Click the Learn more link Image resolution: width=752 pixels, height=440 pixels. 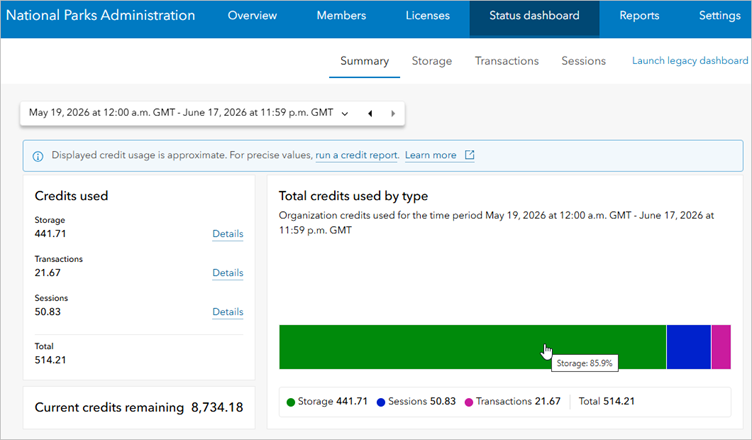coord(431,155)
